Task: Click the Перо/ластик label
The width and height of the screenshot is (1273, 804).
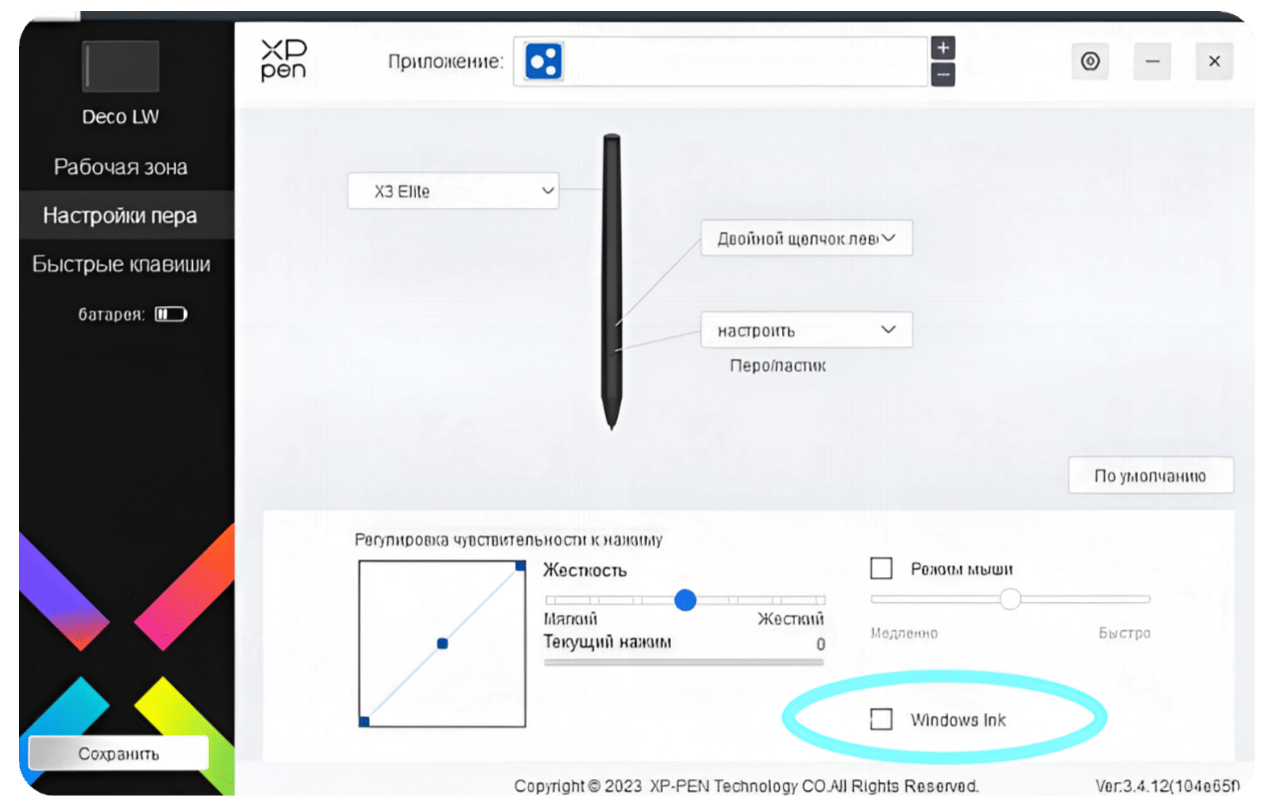Action: (778, 366)
